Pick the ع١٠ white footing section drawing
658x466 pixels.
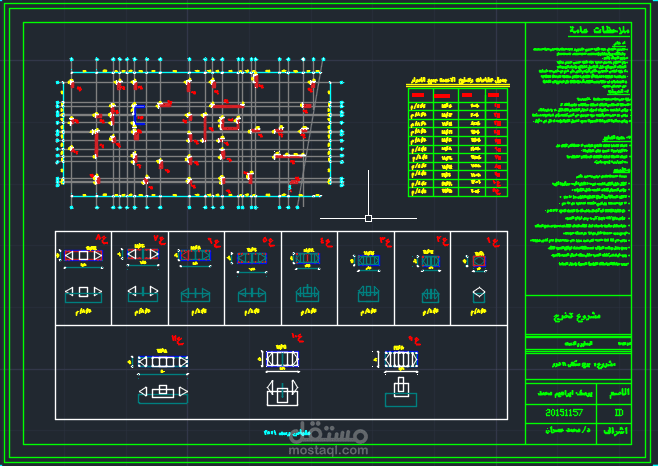click(x=282, y=393)
